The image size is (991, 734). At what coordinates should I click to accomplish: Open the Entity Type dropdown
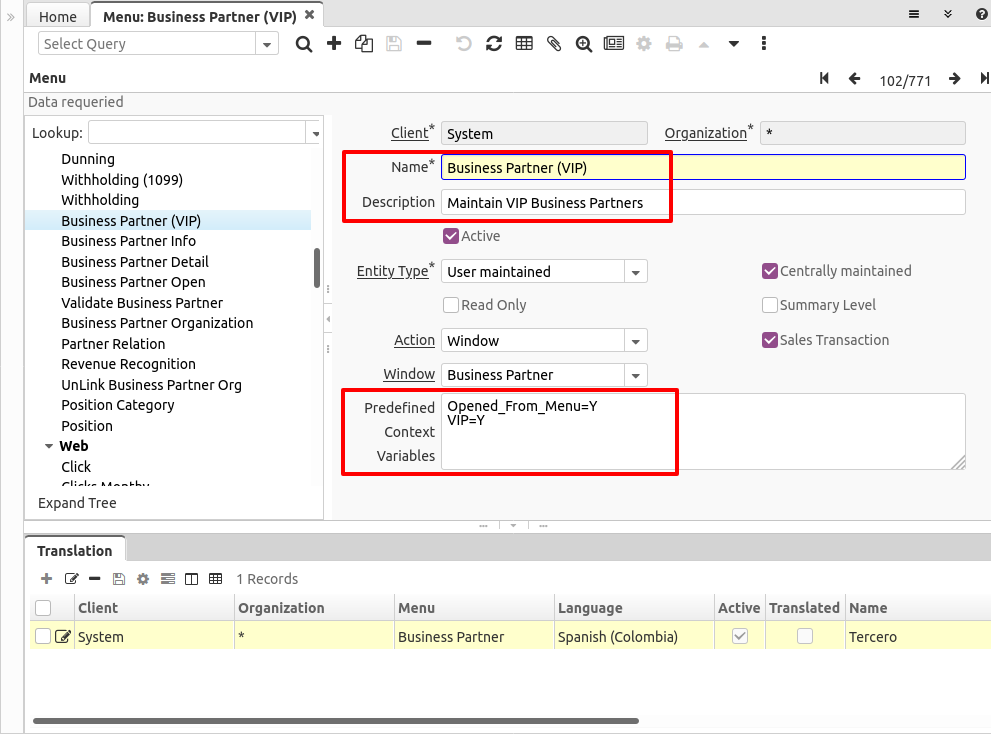636,272
